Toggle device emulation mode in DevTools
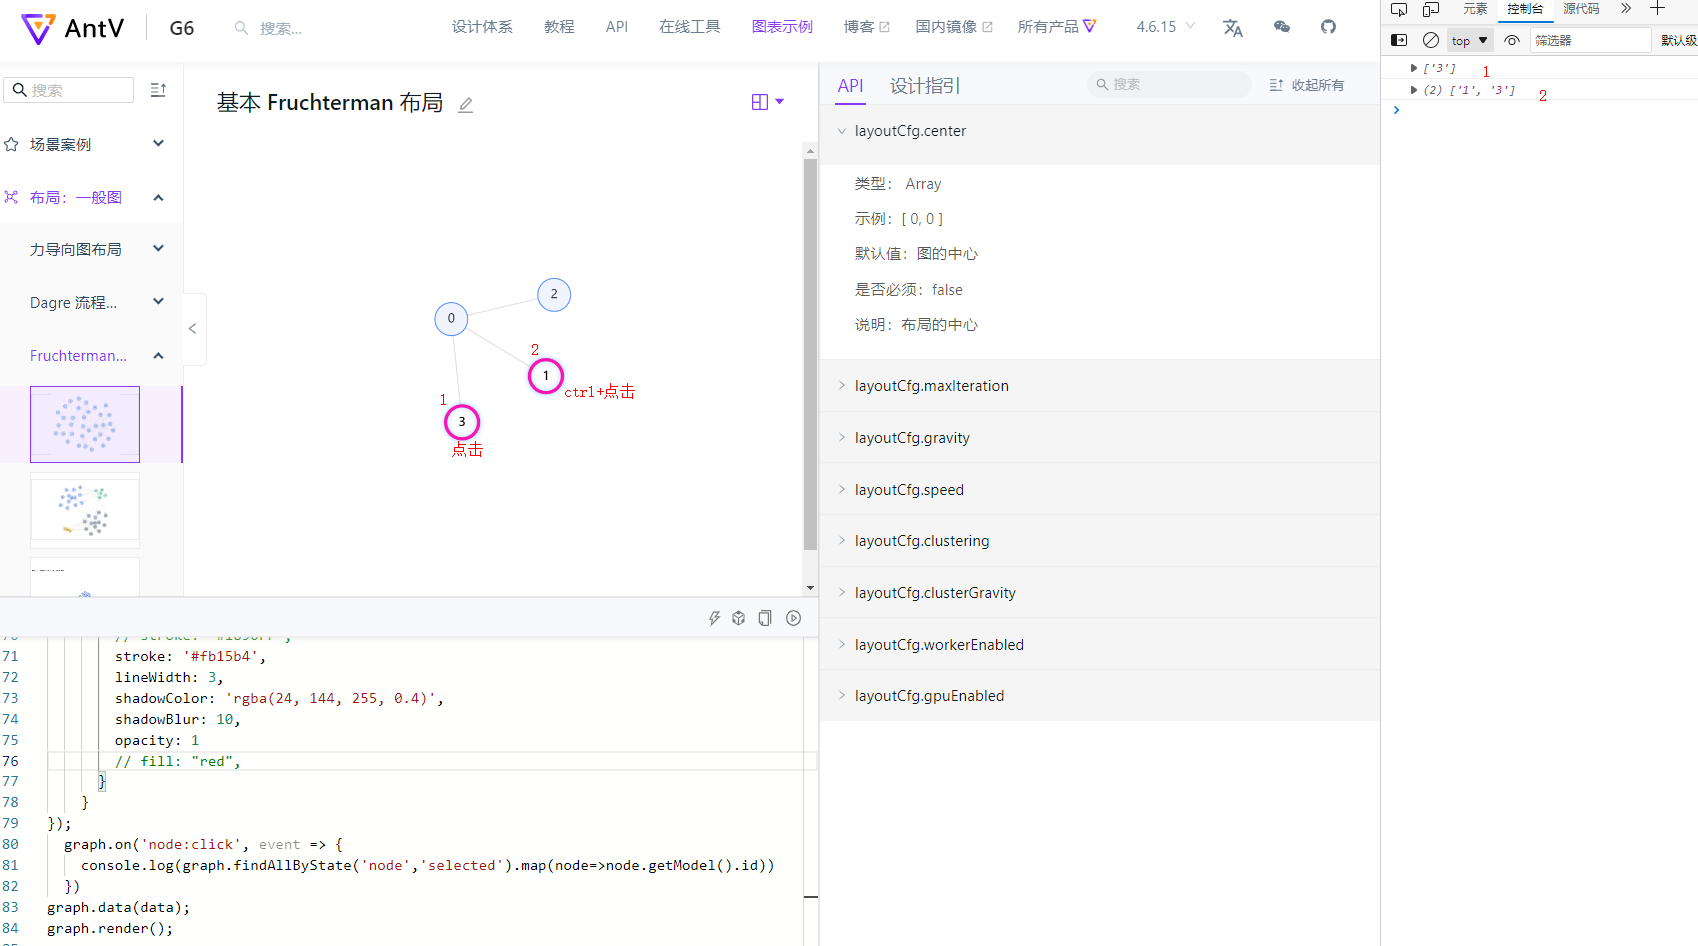Image resolution: width=1698 pixels, height=946 pixels. pyautogui.click(x=1430, y=10)
